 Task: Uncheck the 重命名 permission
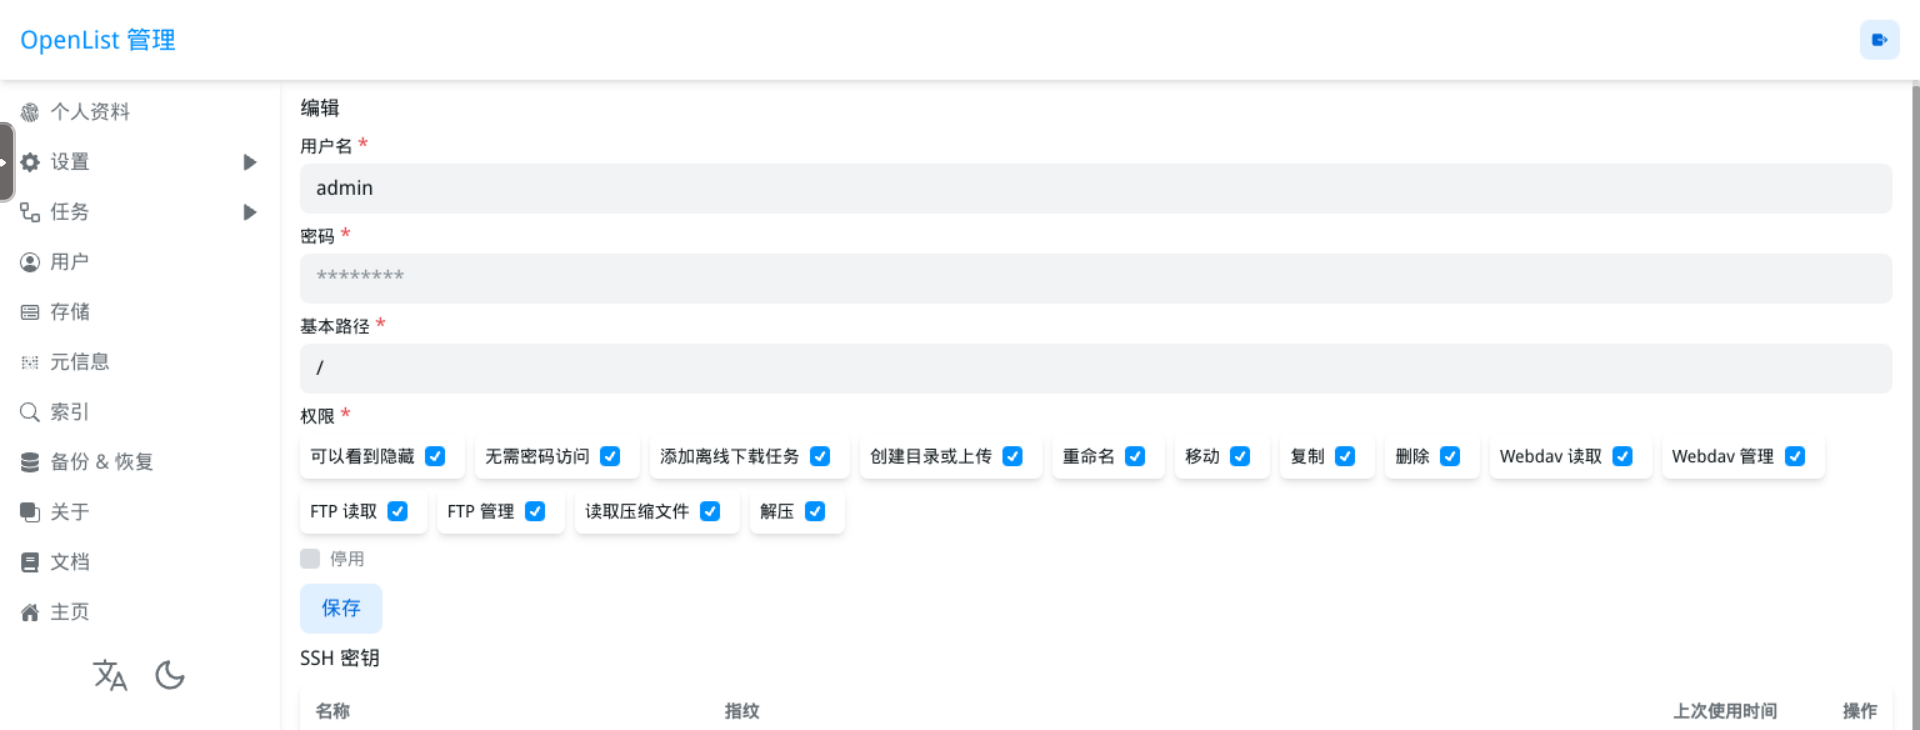point(1135,456)
